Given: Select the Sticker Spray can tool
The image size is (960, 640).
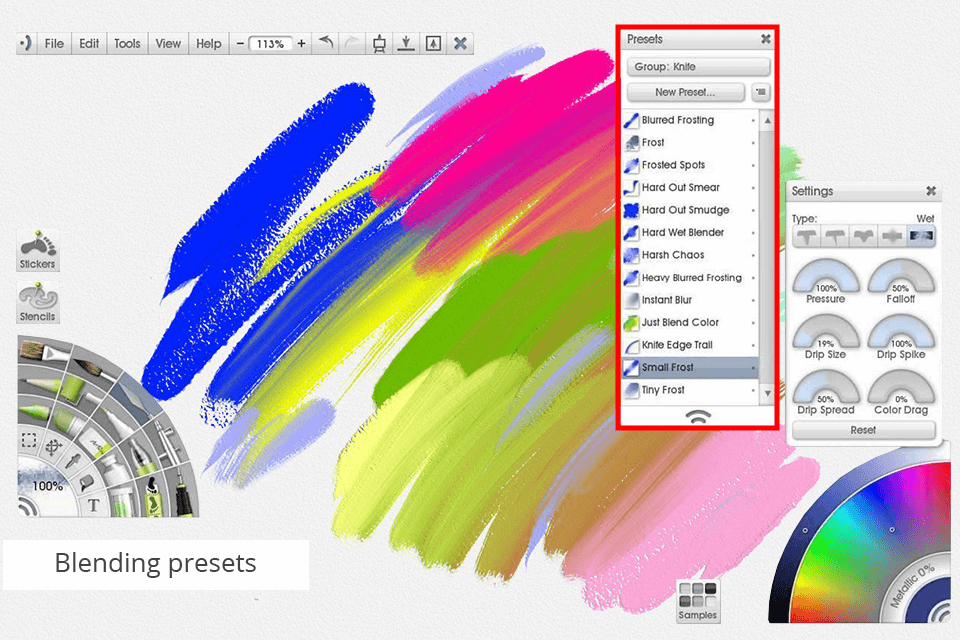Looking at the screenshot, I should [x=152, y=494].
